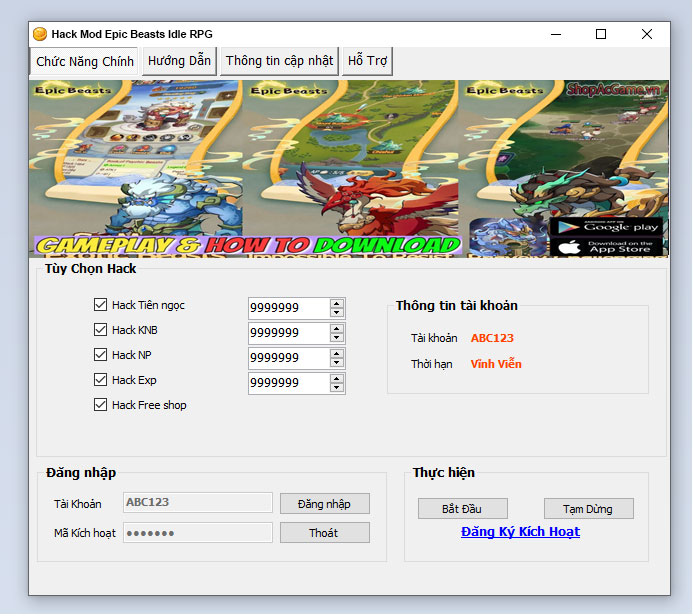Increase Hack Exp value with up arrow
This screenshot has width=693, height=616.
(x=337, y=379)
